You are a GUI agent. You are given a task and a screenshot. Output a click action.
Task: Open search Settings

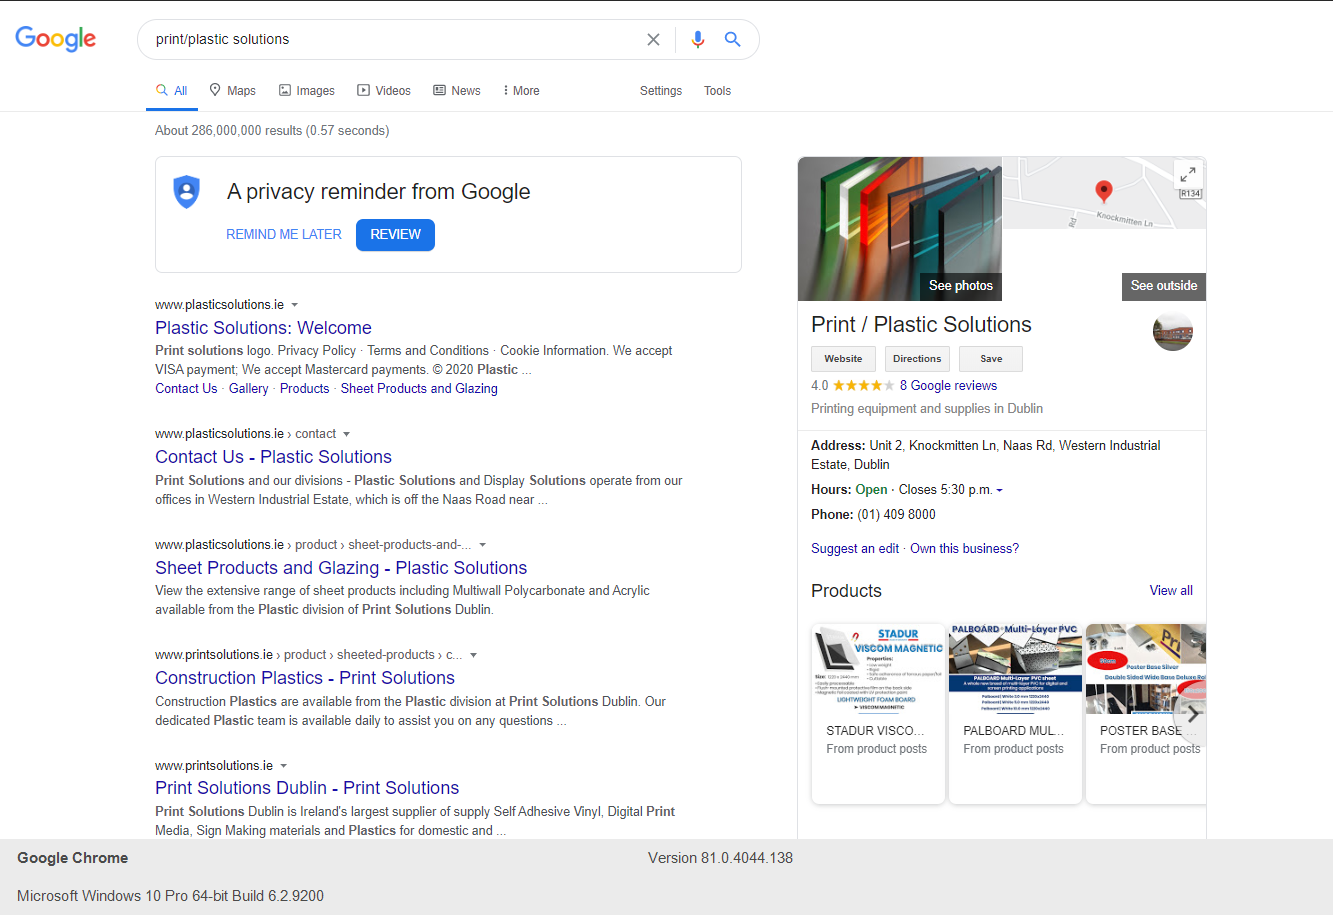pyautogui.click(x=661, y=90)
